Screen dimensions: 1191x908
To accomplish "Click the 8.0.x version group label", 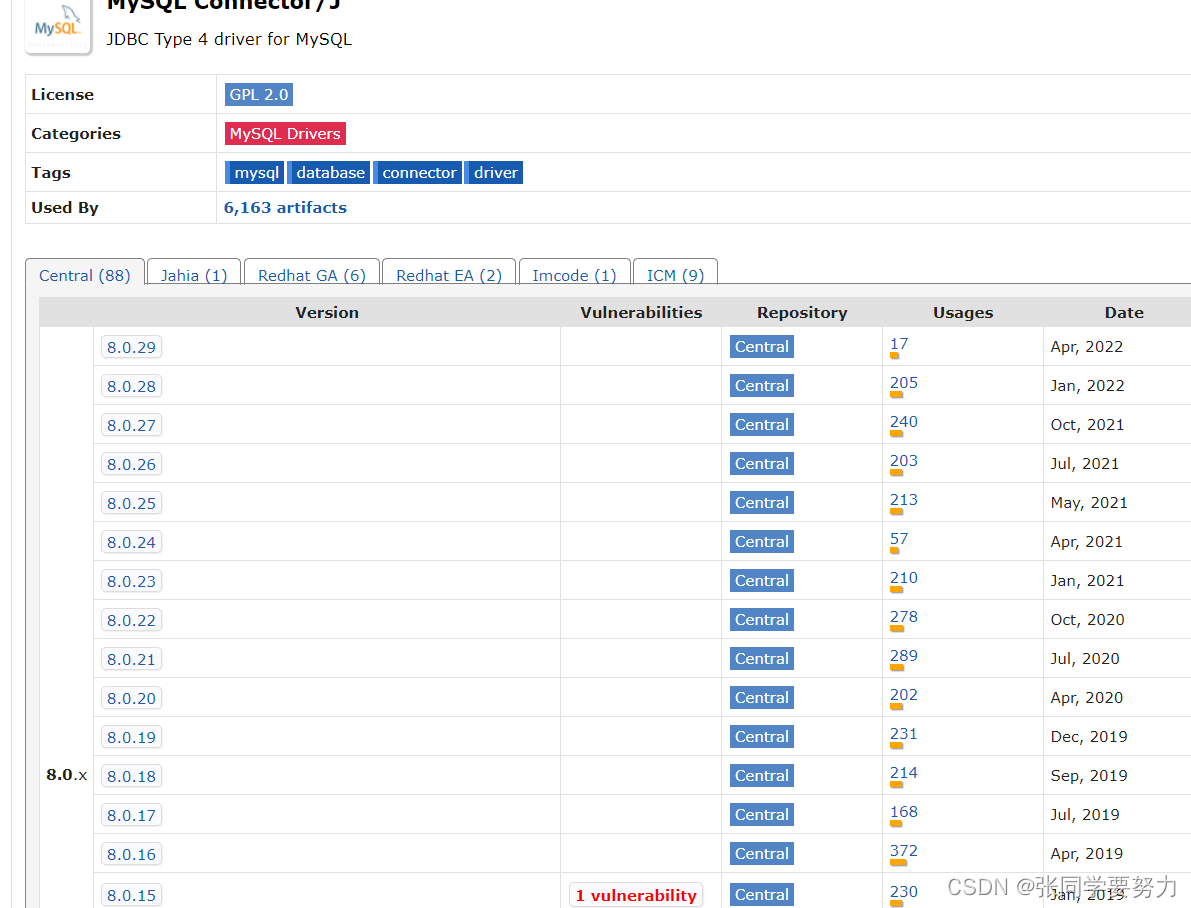I will (x=67, y=775).
